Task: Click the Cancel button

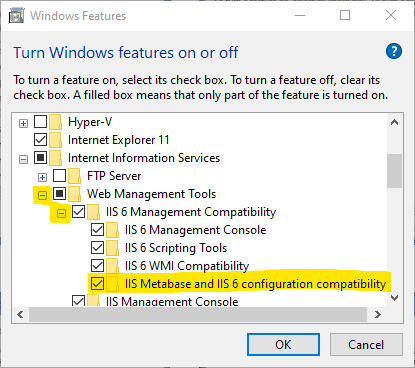Action: (366, 344)
